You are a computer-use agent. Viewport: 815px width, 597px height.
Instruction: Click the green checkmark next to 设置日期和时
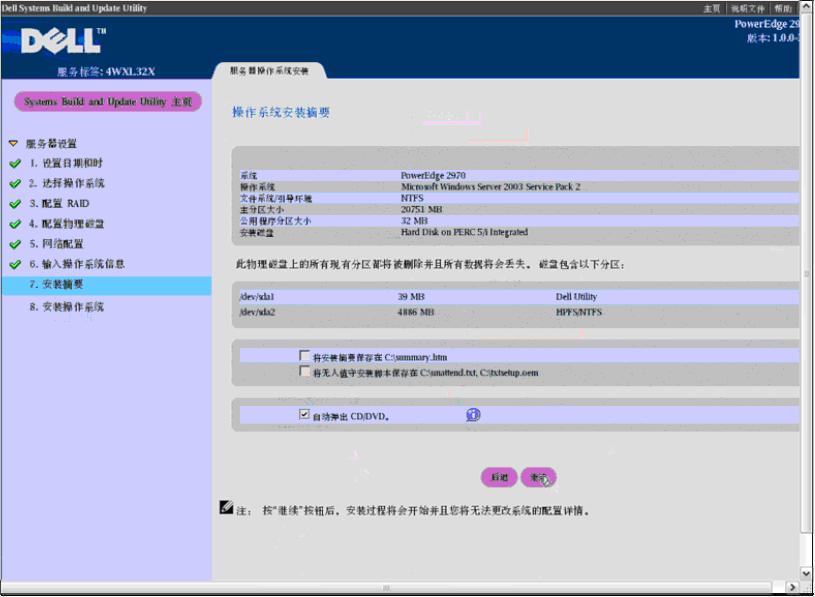coord(14,163)
